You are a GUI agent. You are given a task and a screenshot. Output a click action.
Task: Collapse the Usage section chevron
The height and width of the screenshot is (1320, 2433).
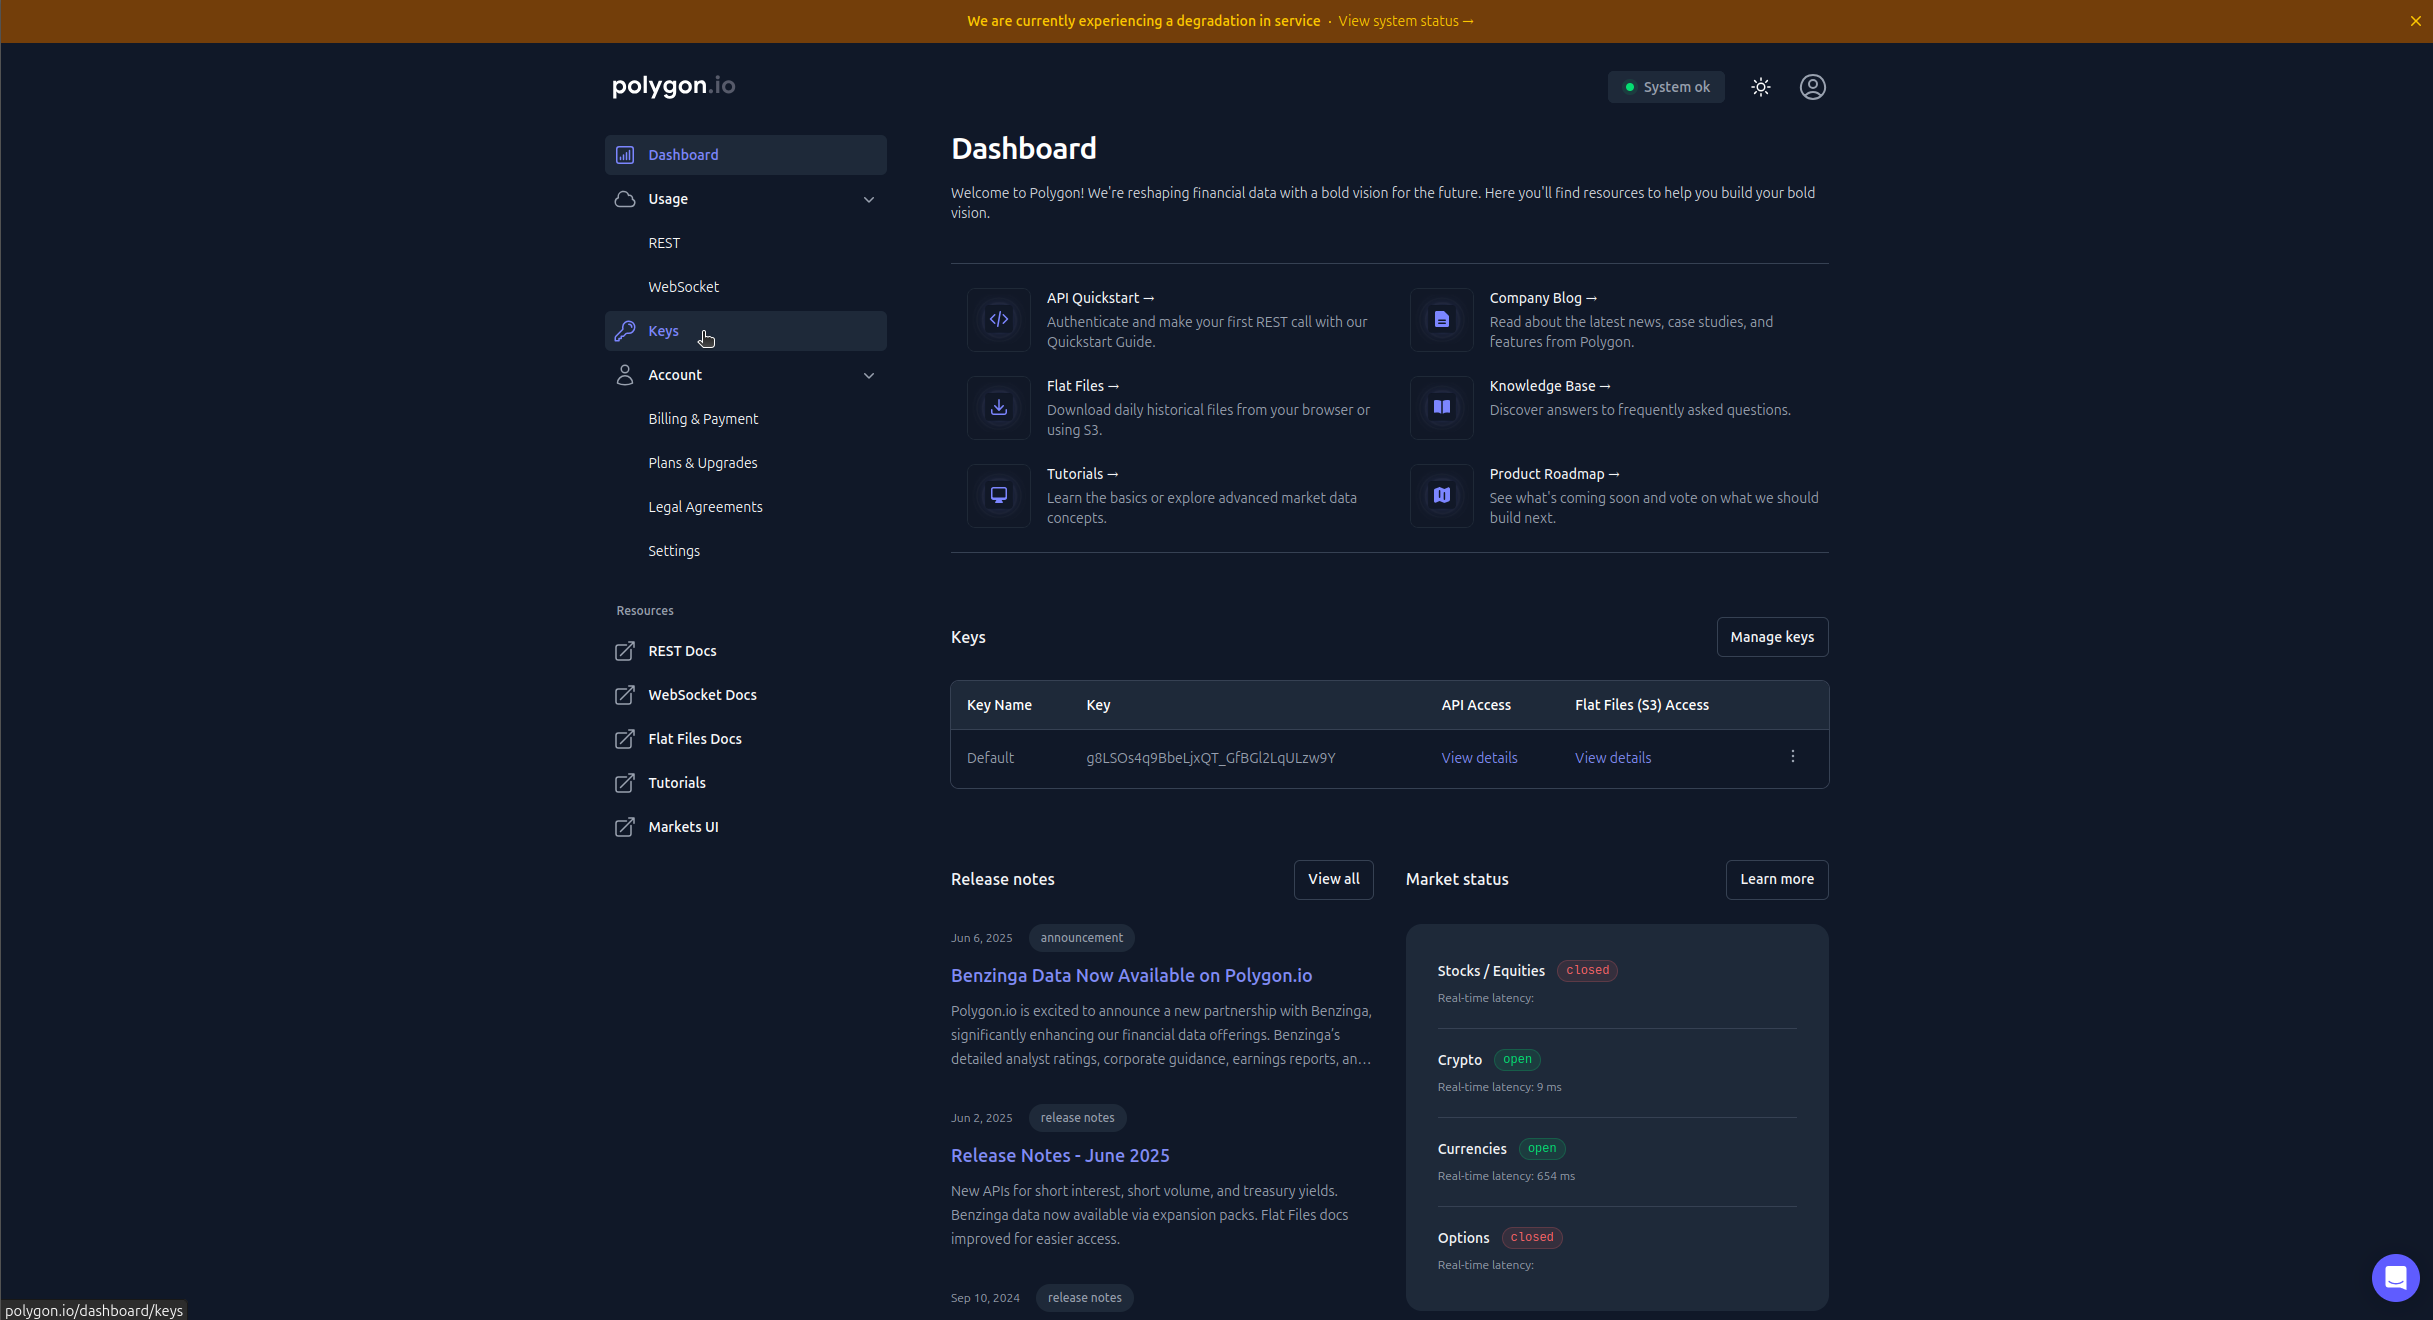coord(869,199)
